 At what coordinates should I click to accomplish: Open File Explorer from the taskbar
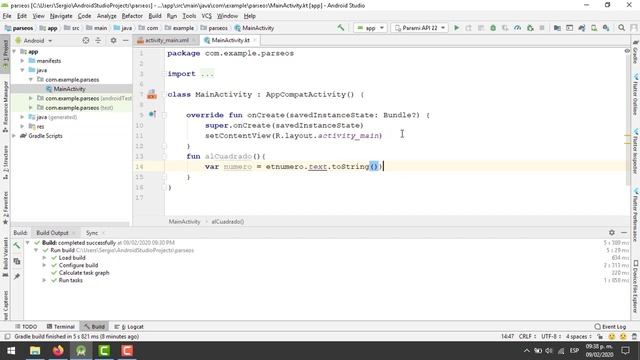[35, 351]
